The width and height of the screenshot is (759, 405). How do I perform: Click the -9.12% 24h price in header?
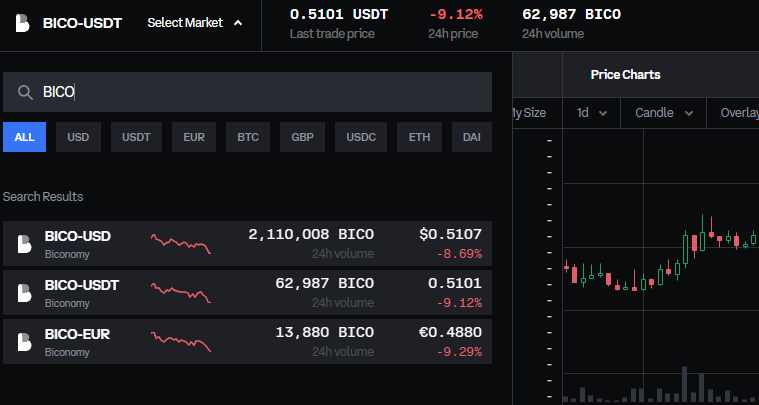pos(455,15)
